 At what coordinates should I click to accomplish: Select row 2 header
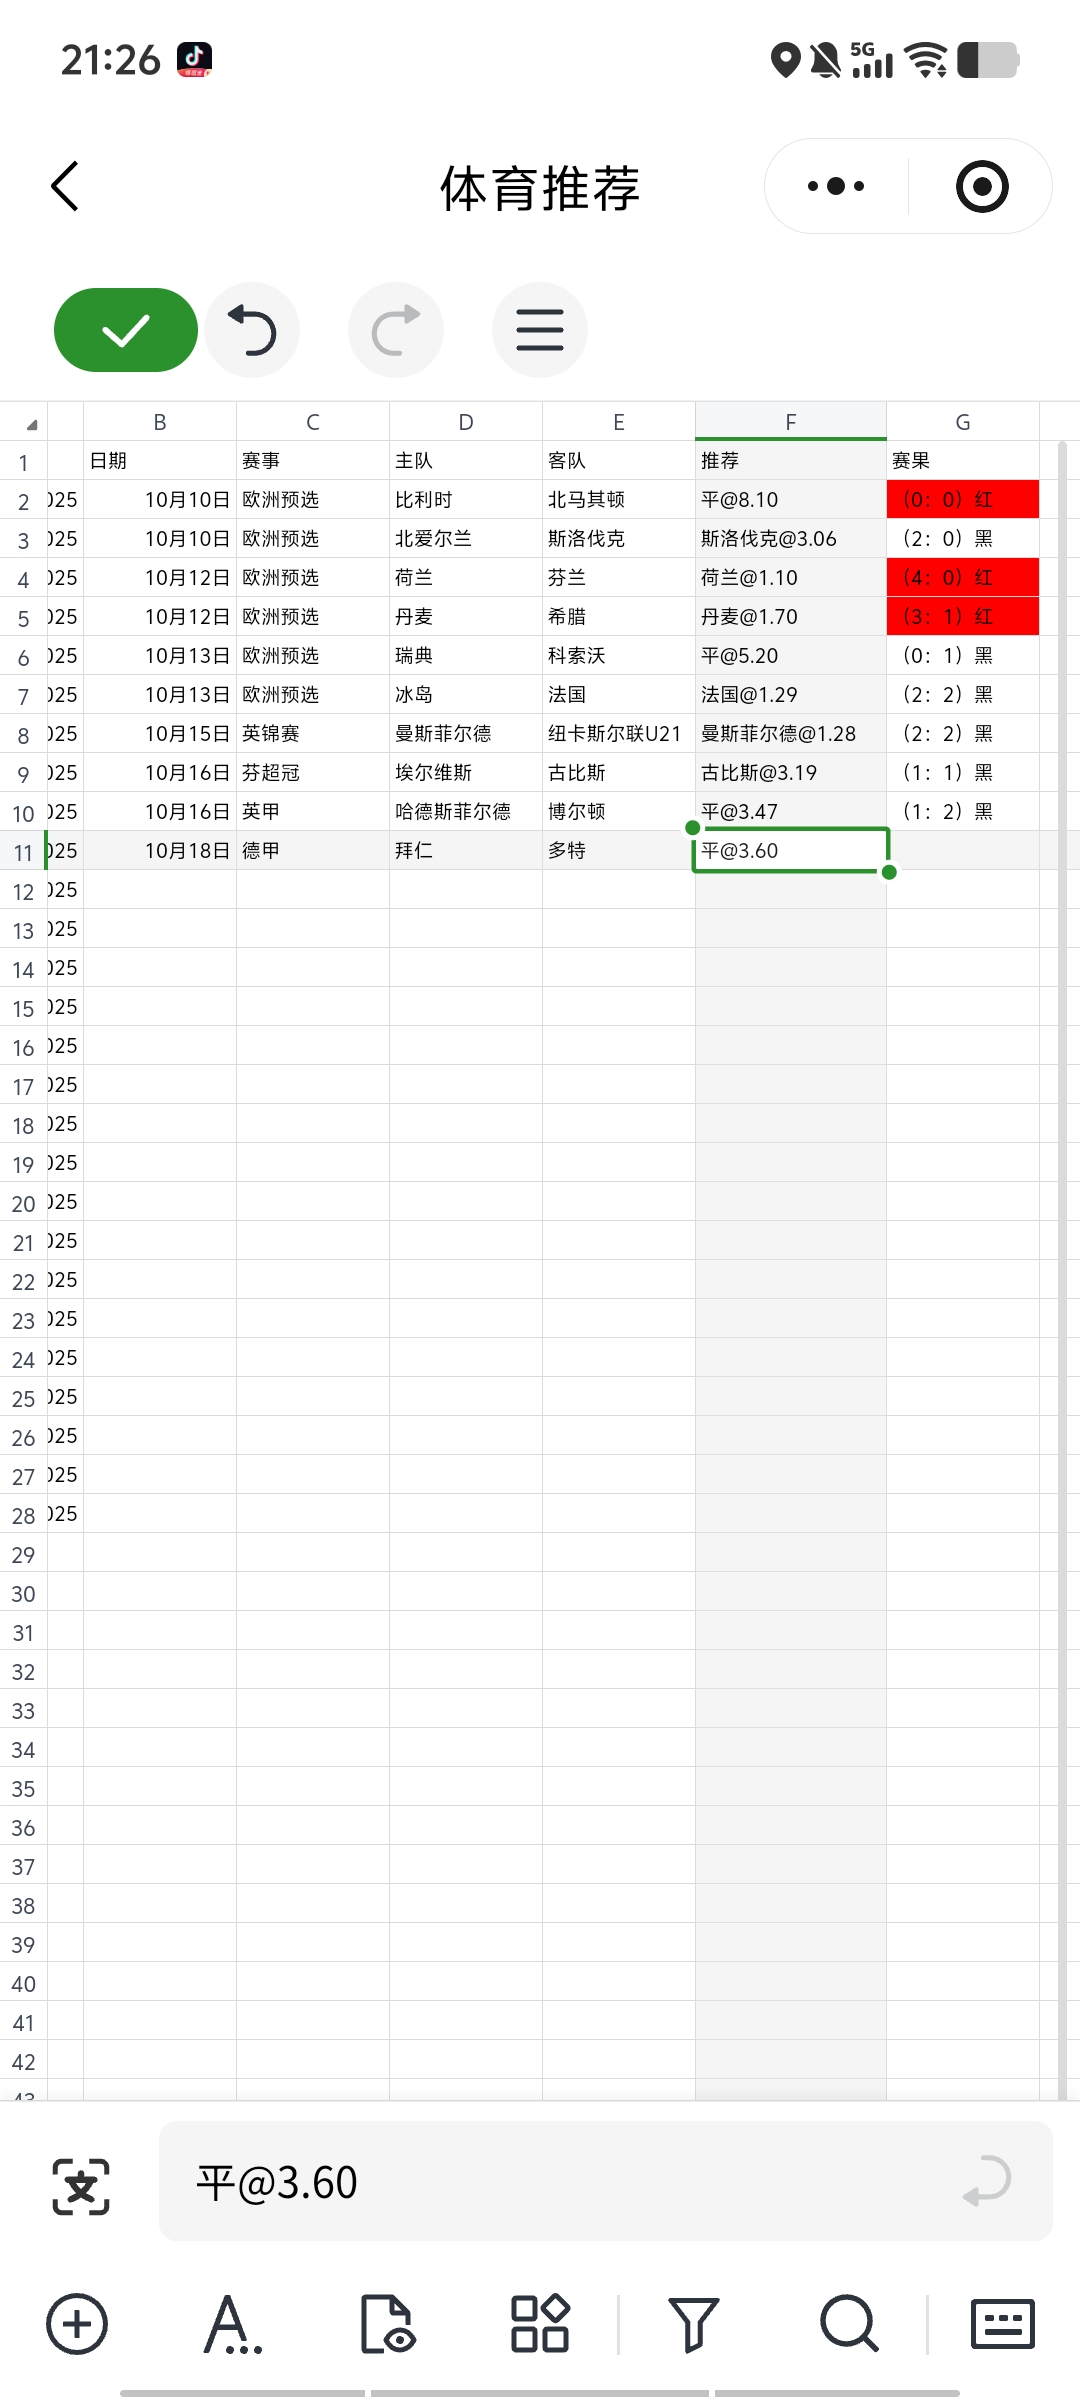(24, 501)
